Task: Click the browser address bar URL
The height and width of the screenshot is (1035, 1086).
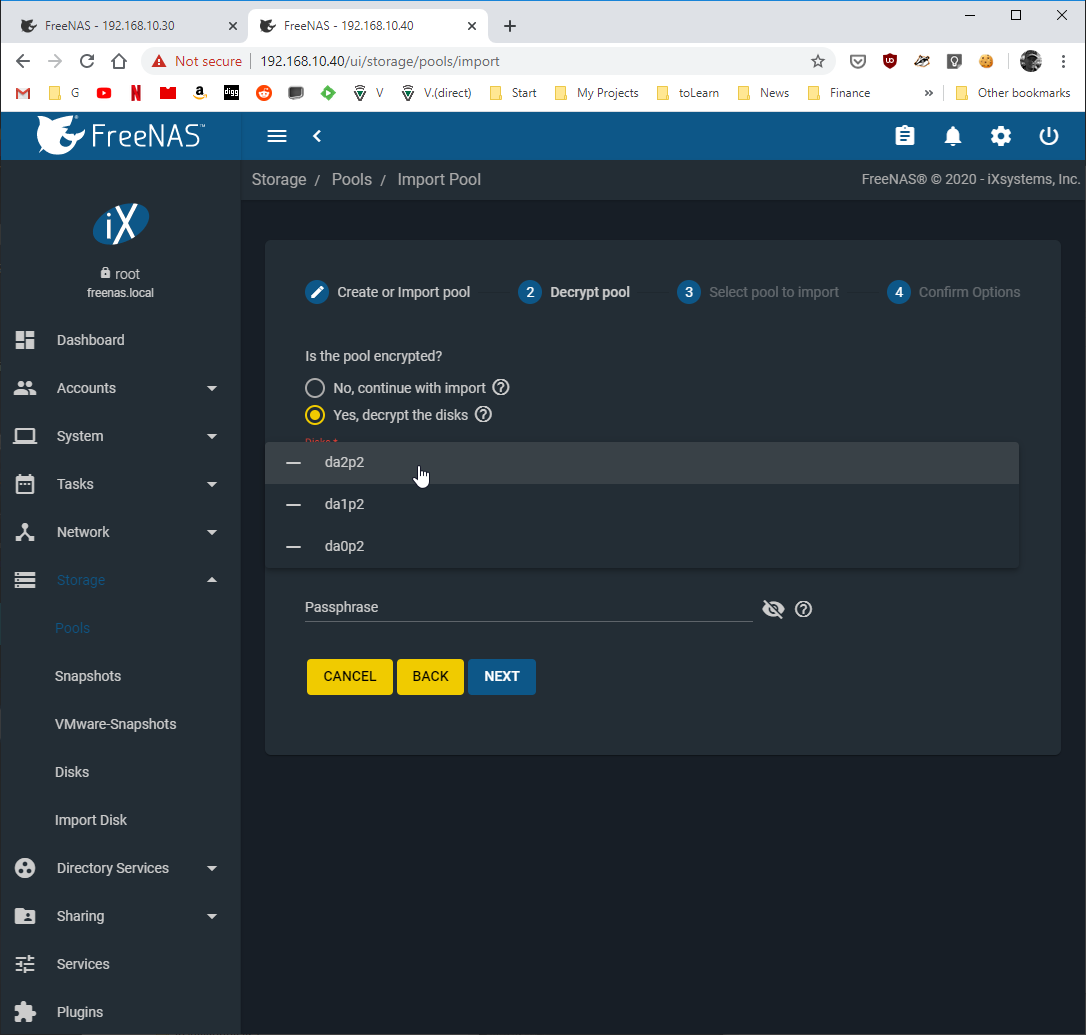Action: pos(380,61)
